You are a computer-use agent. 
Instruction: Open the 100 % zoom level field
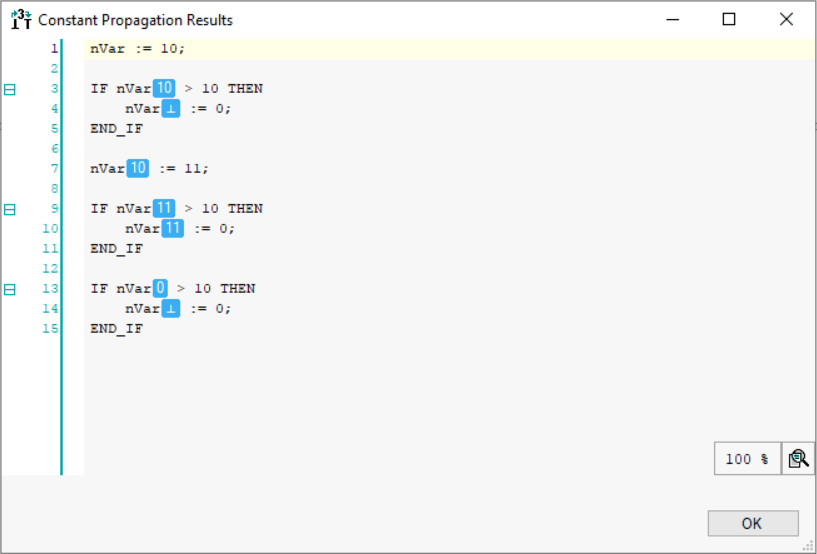(747, 459)
